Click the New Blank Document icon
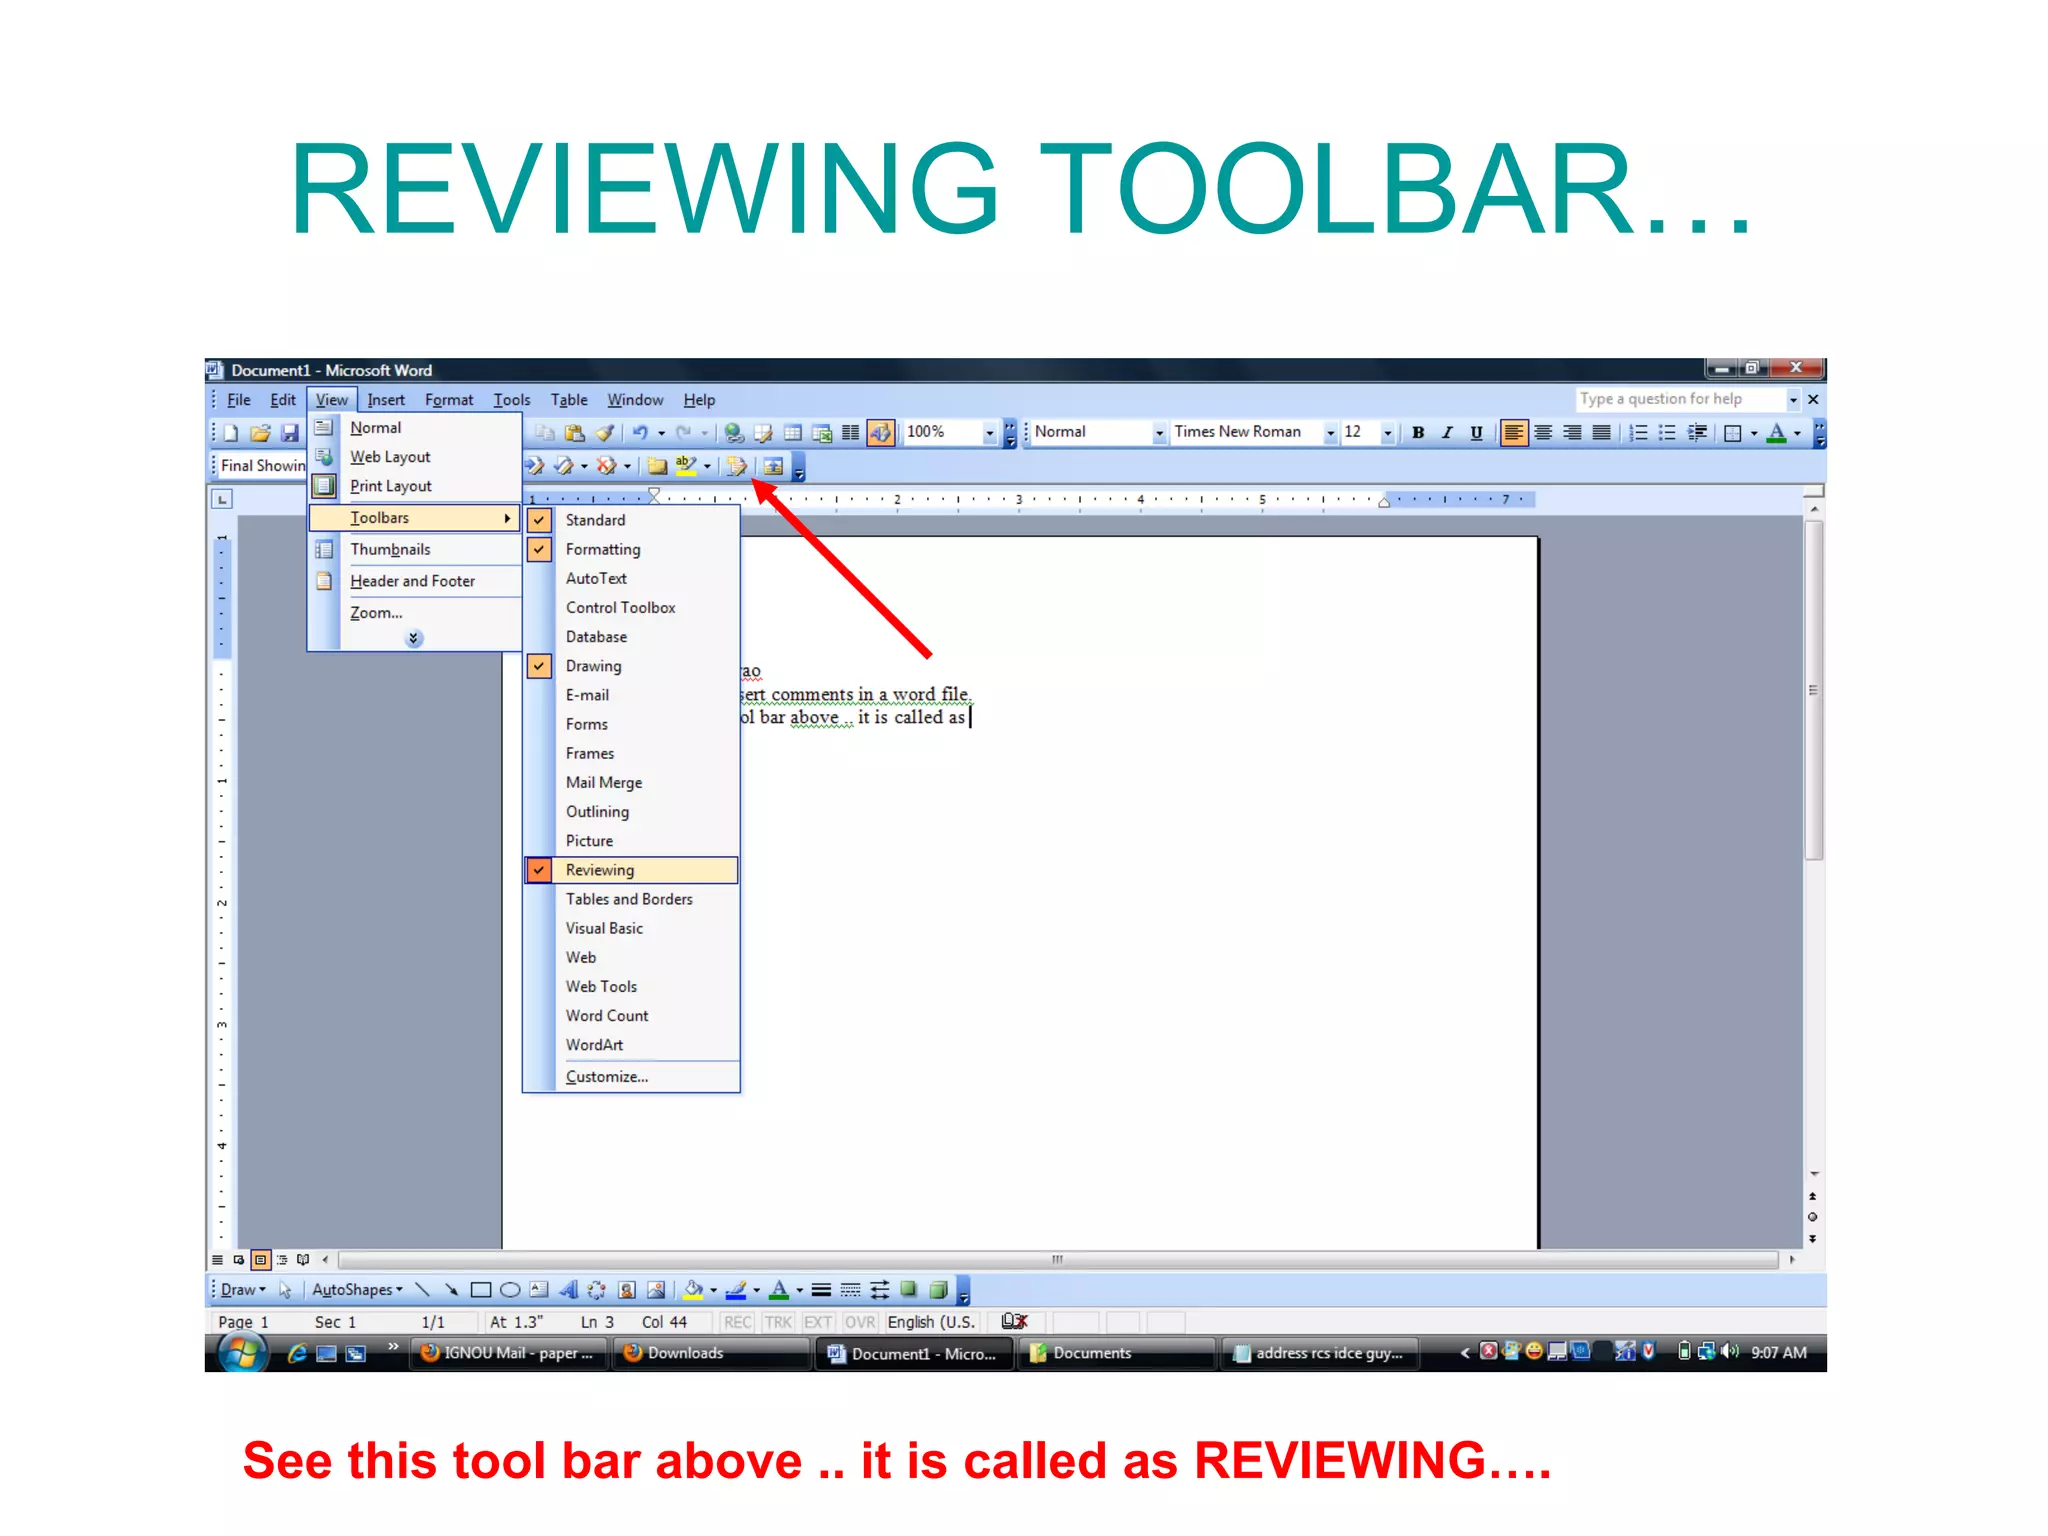2048x1536 pixels. point(231,433)
